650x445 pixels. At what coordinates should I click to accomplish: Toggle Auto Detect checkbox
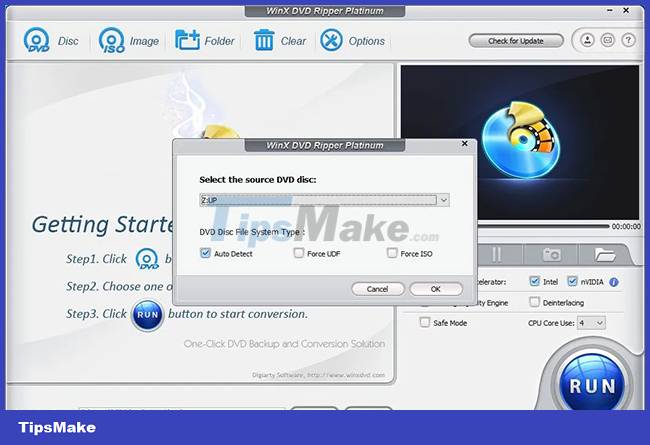coord(205,253)
